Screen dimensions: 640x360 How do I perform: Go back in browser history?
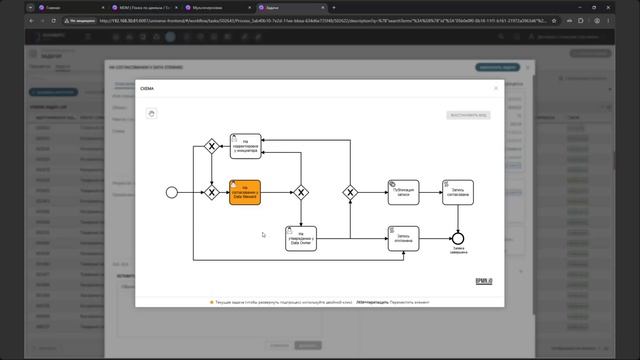(31, 20)
